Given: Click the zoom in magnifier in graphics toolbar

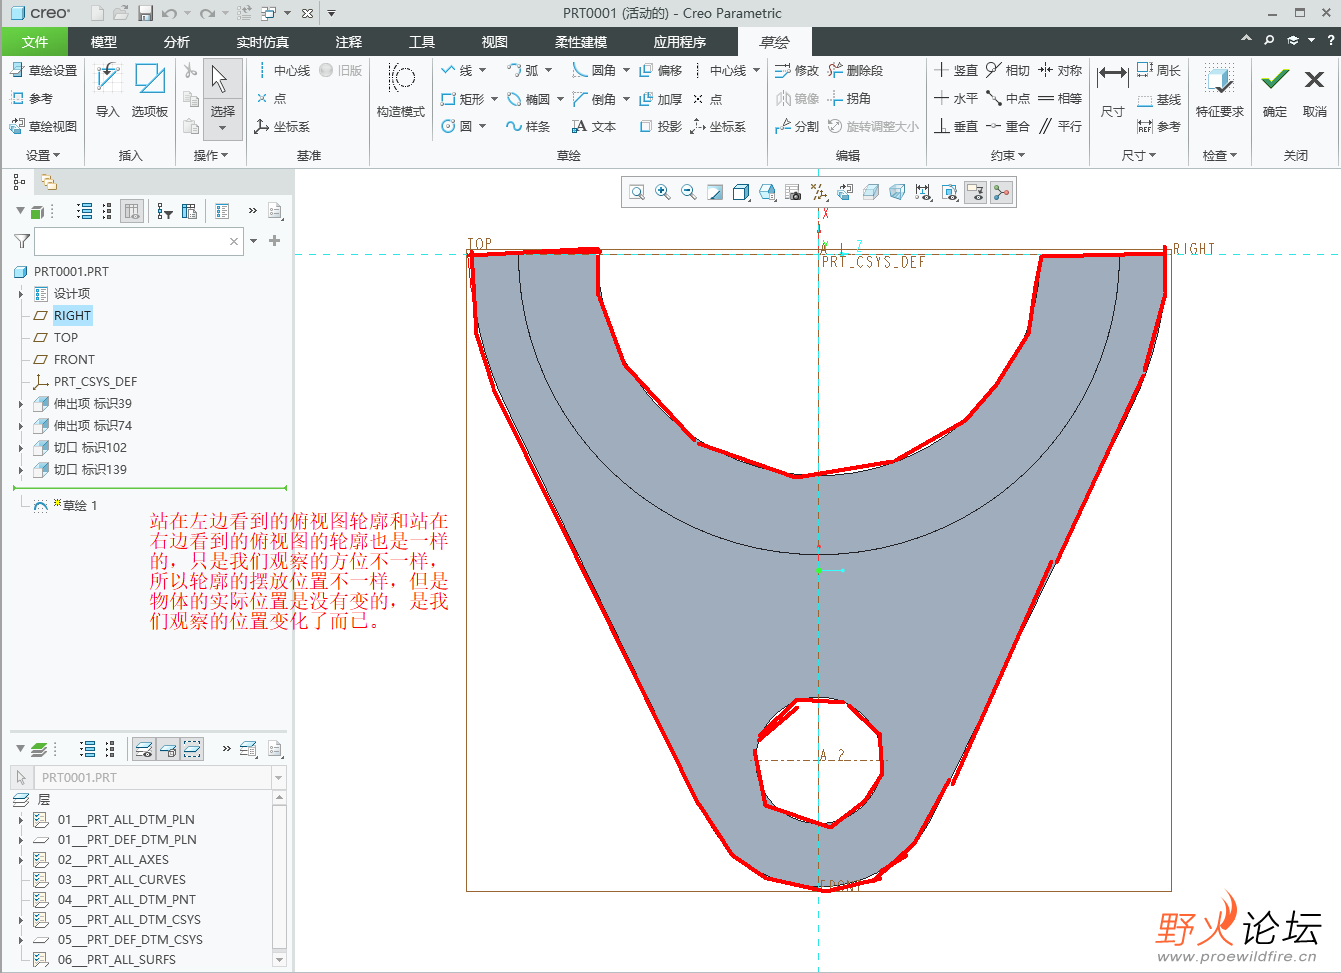Looking at the screenshot, I should (663, 192).
